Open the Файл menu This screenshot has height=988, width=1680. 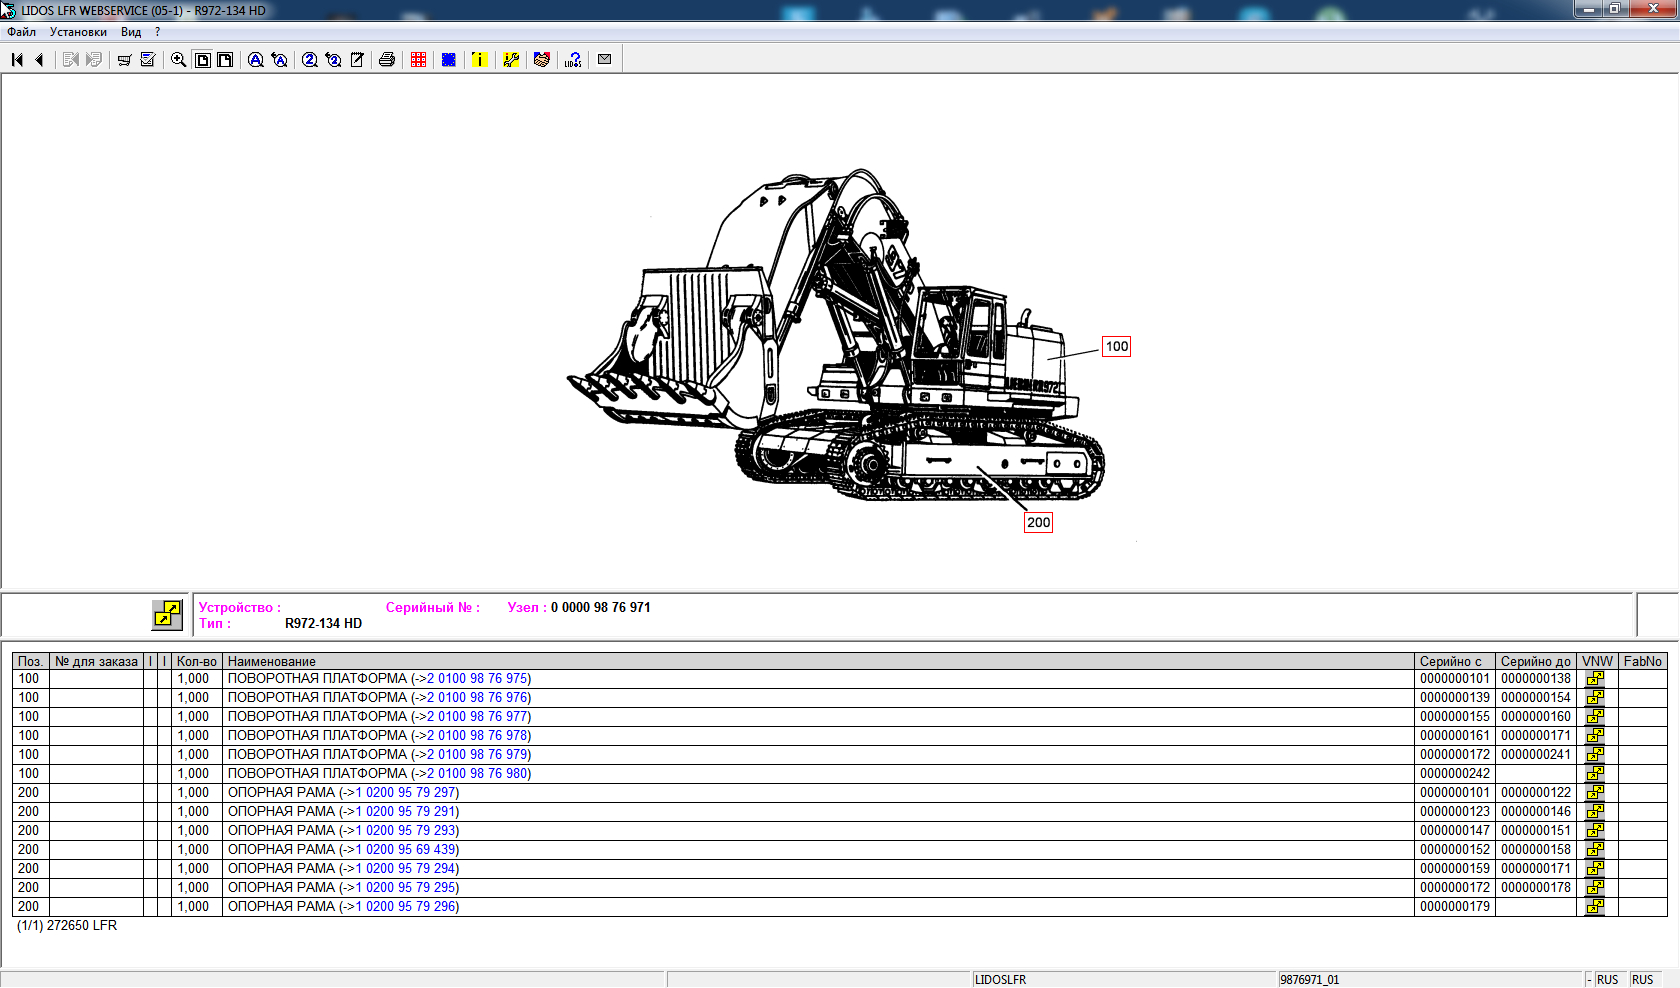click(x=22, y=32)
